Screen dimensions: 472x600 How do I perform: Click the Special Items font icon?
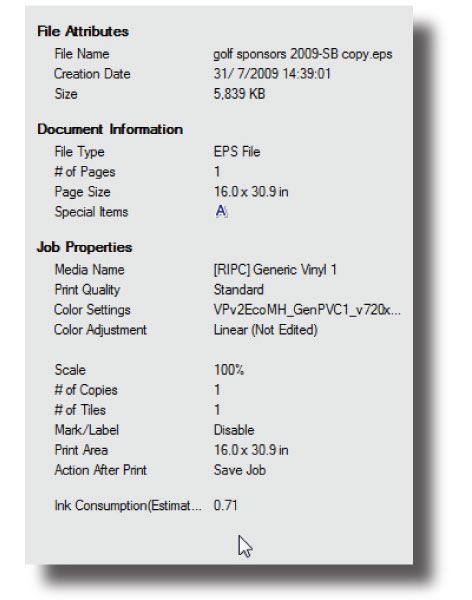(x=221, y=211)
